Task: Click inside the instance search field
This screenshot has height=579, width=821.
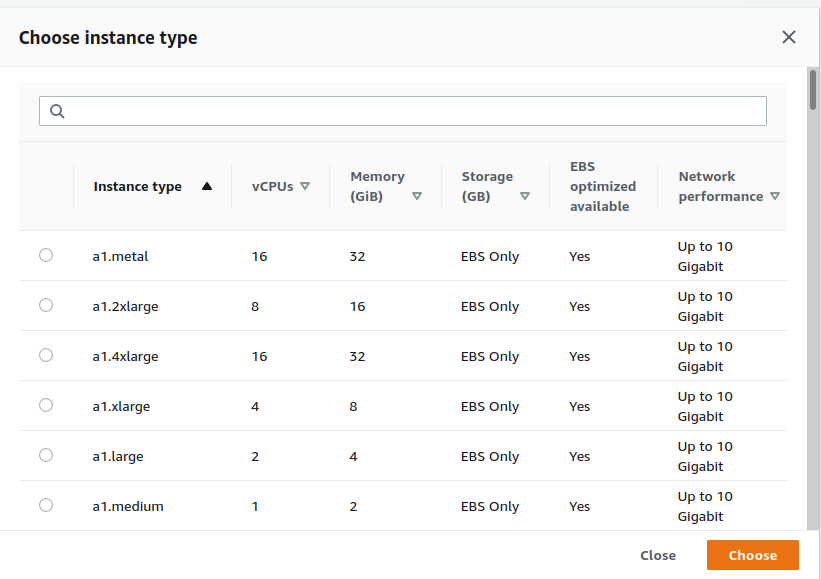Action: tap(400, 110)
